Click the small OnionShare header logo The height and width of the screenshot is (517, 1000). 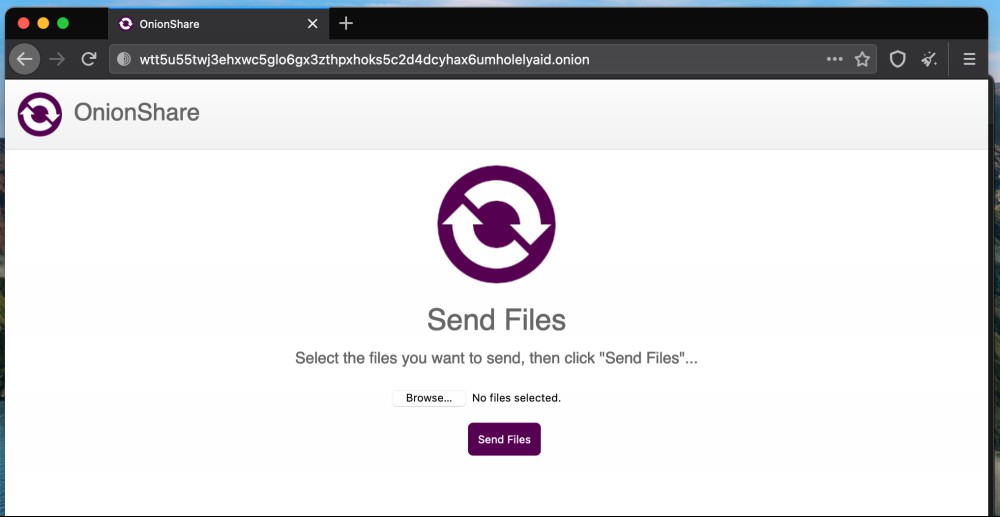click(x=40, y=114)
